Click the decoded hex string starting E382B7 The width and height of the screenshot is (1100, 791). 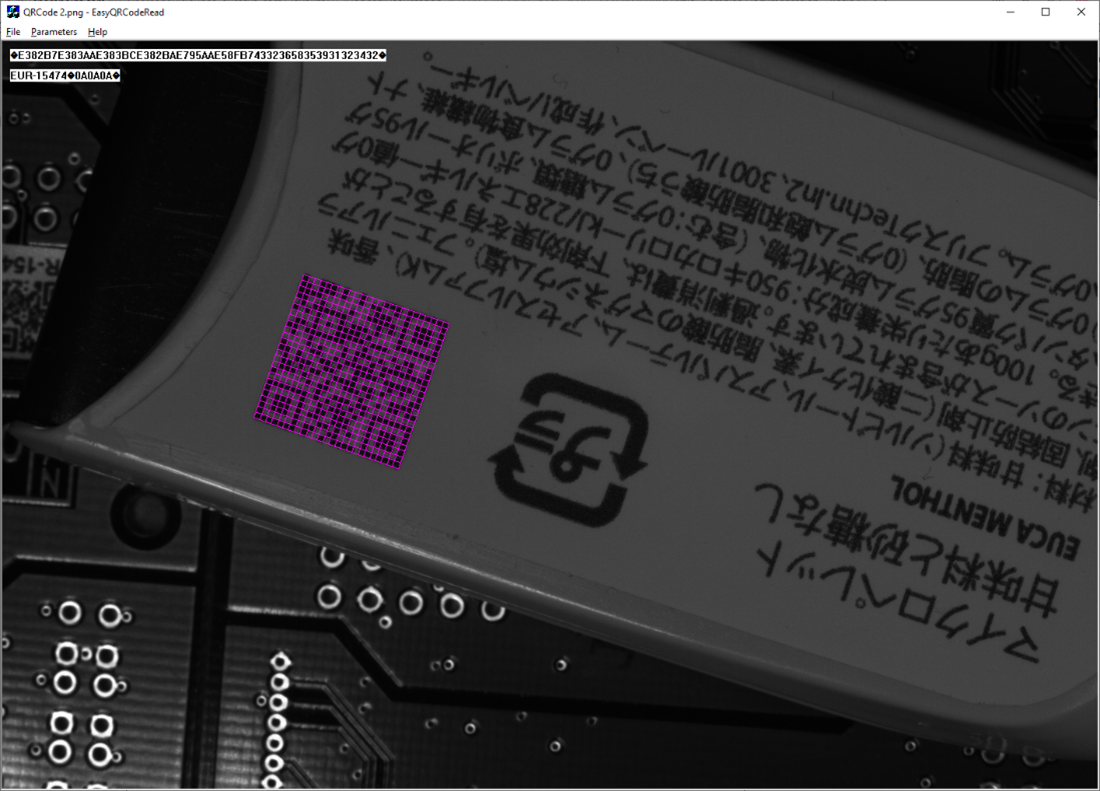[x=198, y=55]
